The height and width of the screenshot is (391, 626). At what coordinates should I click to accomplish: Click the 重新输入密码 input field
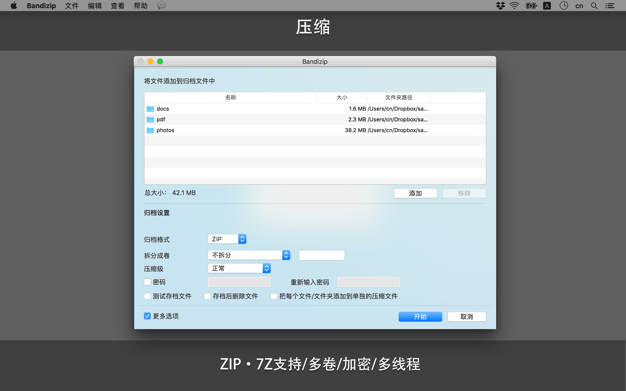pyautogui.click(x=368, y=282)
